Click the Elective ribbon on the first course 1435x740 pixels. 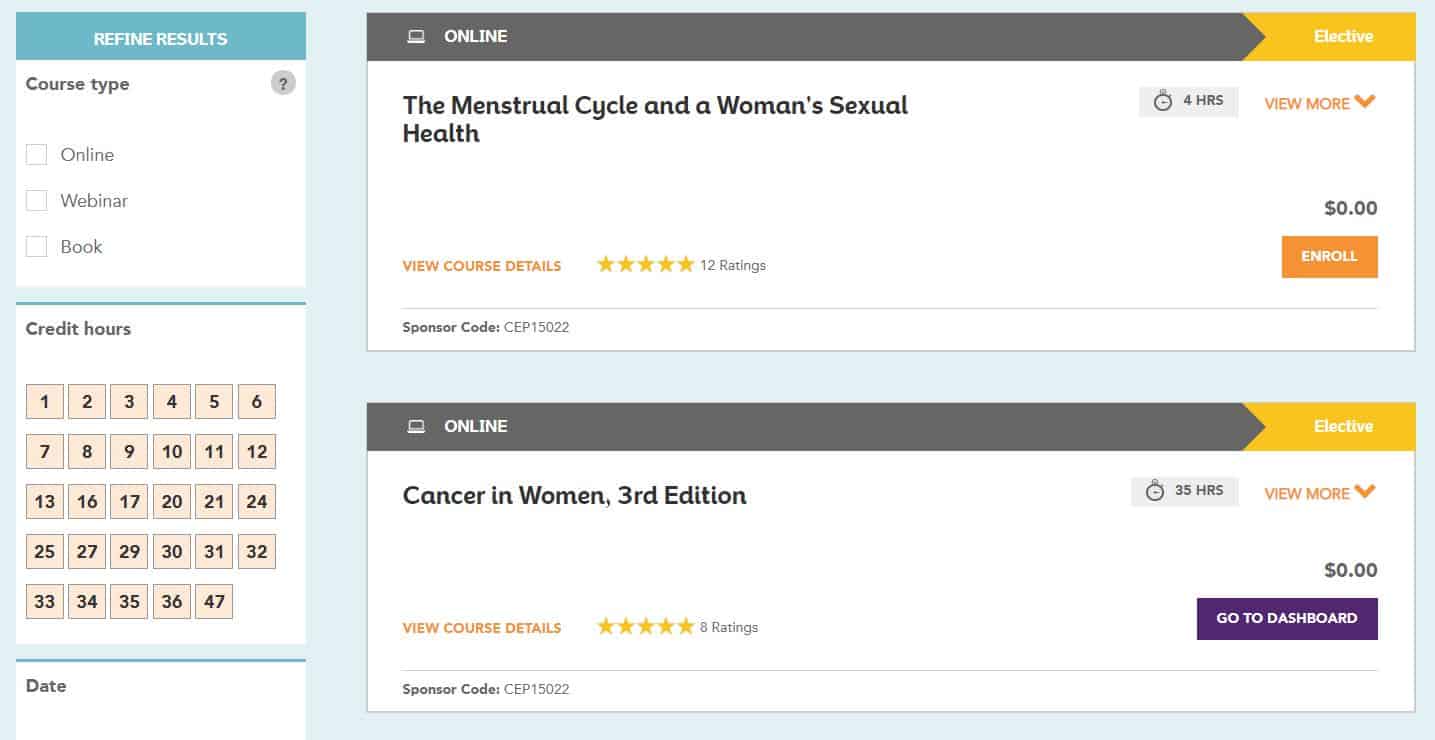click(1343, 36)
